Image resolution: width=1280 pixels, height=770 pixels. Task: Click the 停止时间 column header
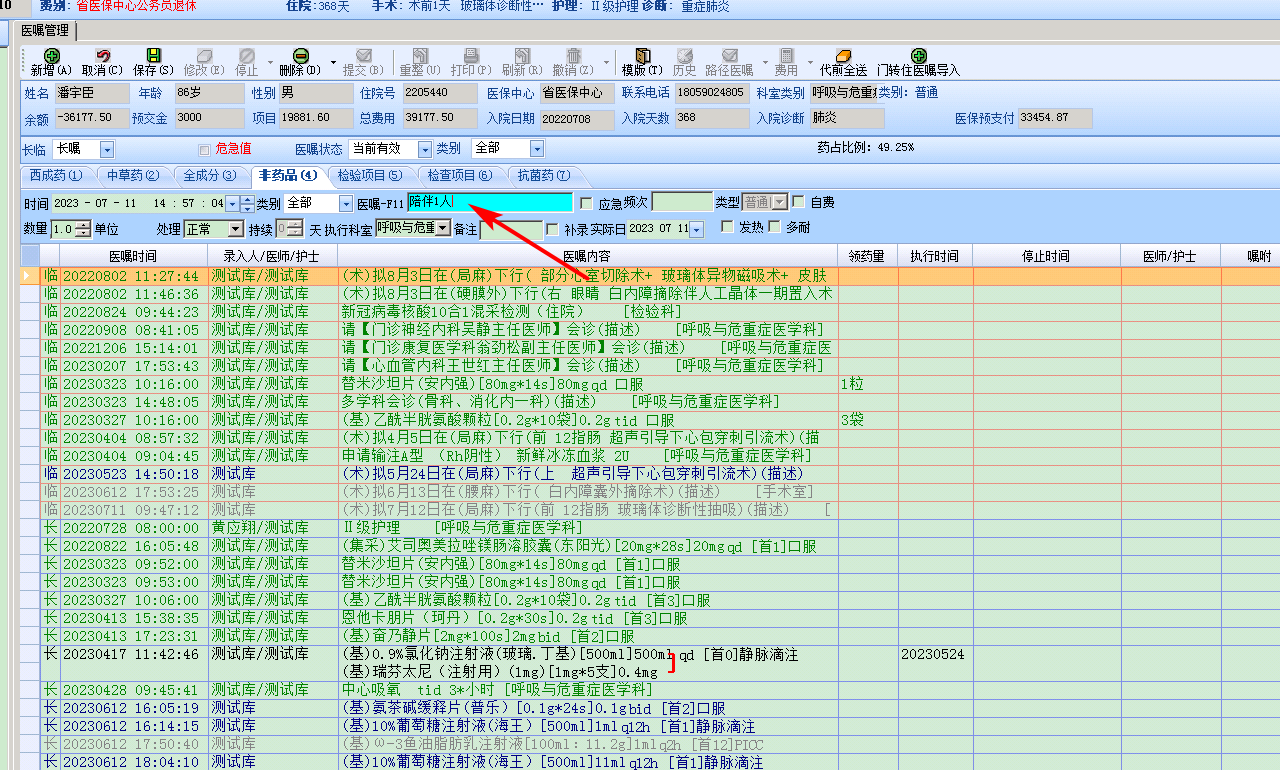pos(1046,256)
